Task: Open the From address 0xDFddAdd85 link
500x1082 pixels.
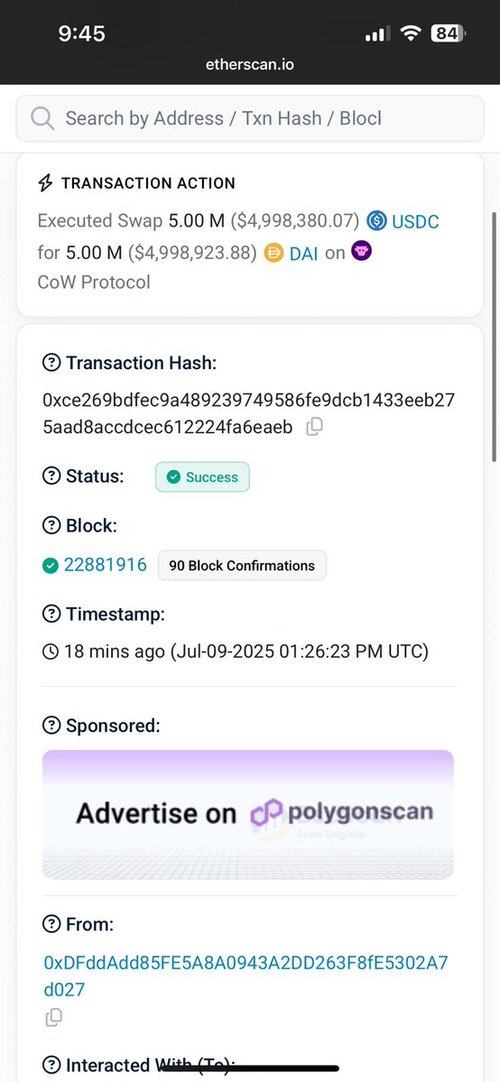Action: click(x=246, y=976)
